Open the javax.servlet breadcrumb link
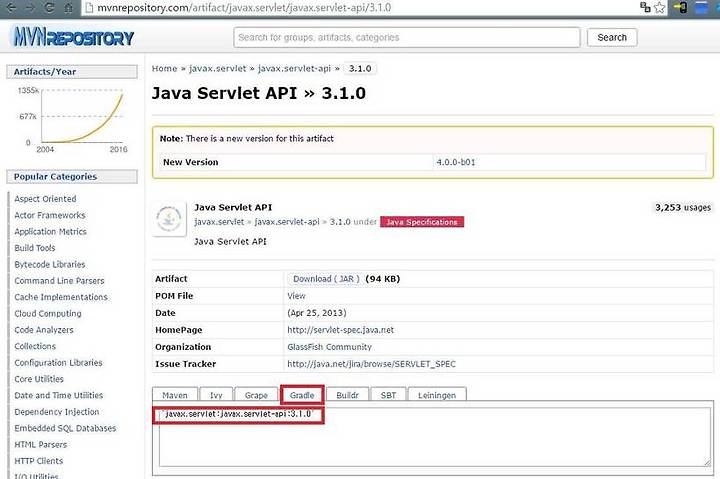This screenshot has width=720, height=479. pyautogui.click(x=218, y=68)
